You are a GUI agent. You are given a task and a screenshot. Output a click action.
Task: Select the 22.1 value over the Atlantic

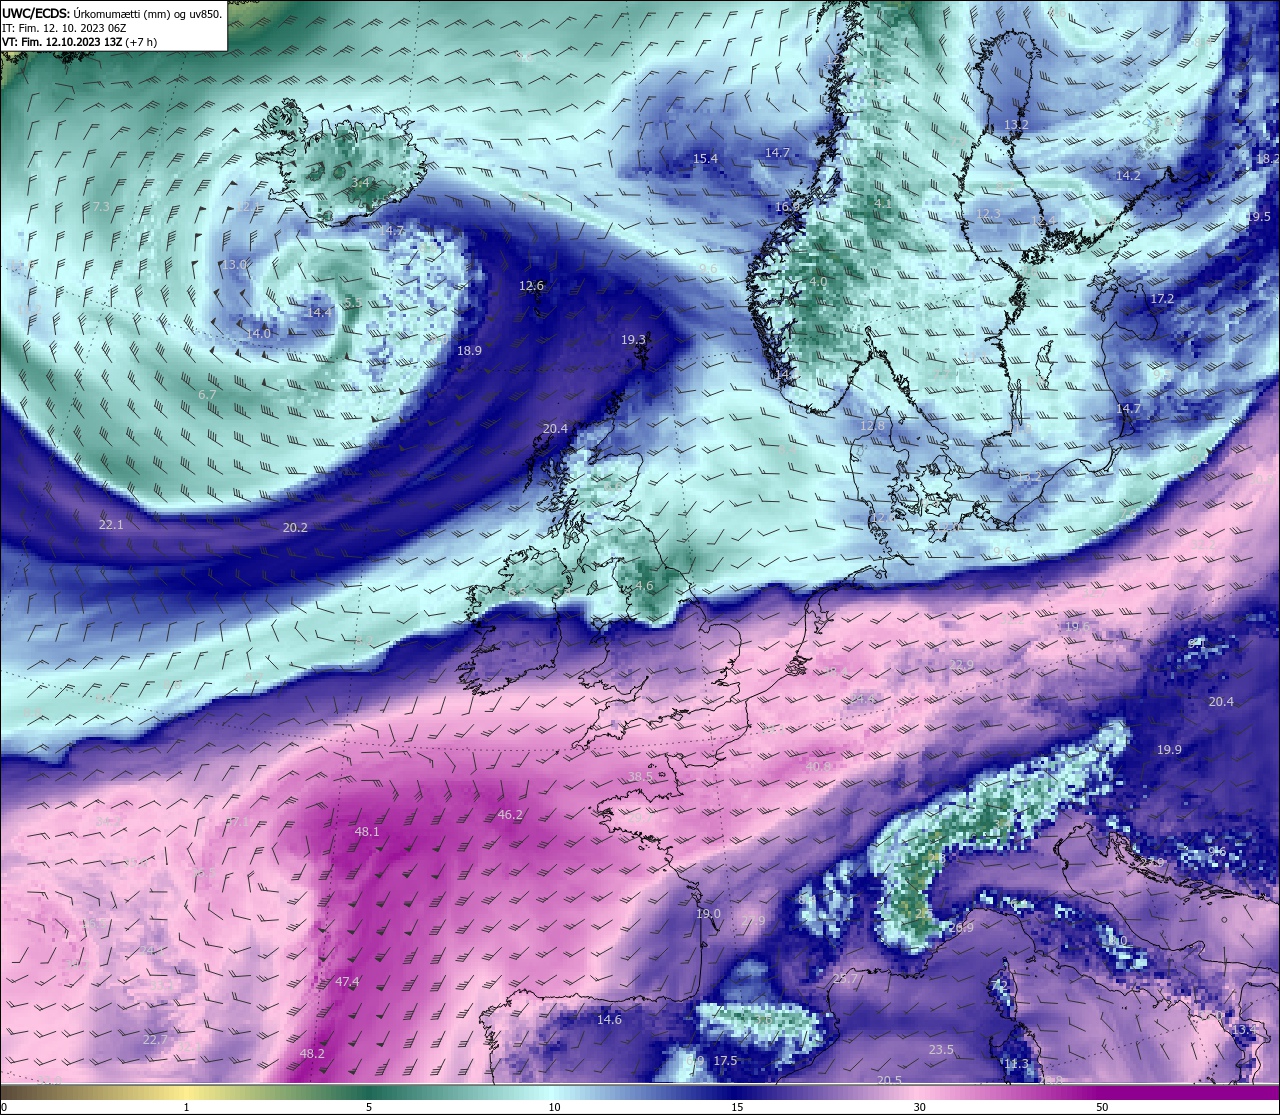111,525
